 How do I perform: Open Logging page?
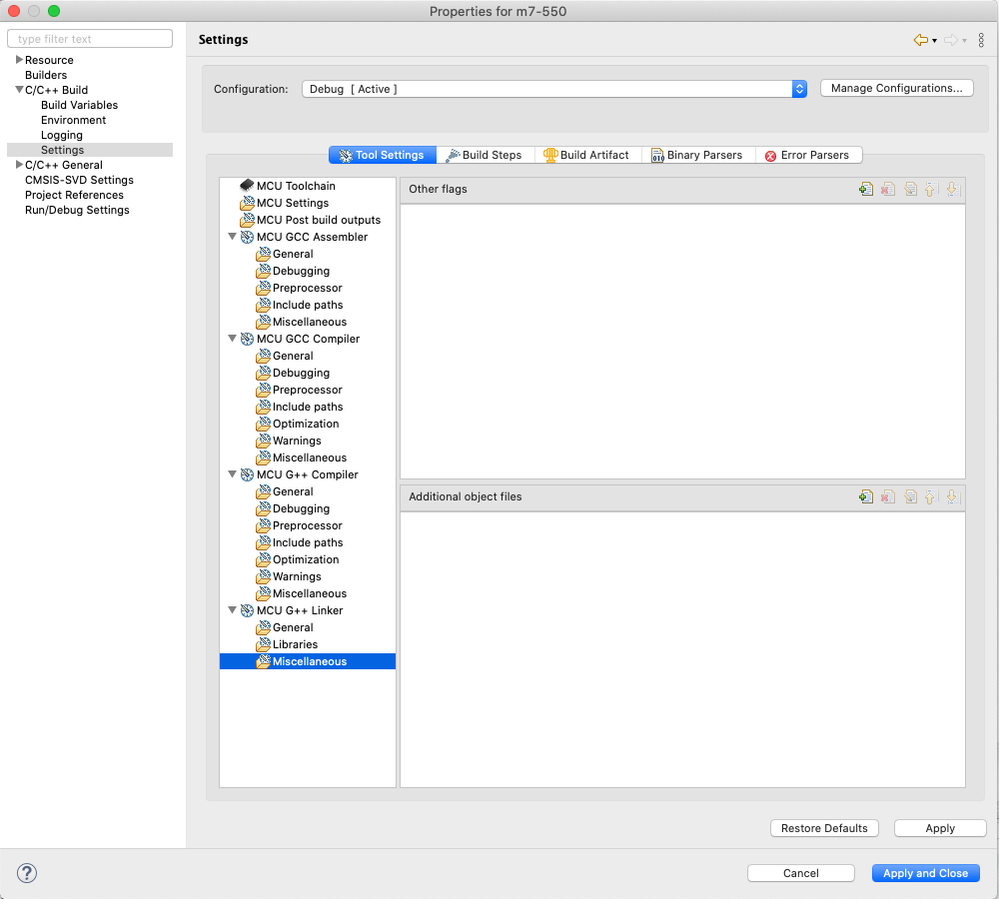(62, 135)
